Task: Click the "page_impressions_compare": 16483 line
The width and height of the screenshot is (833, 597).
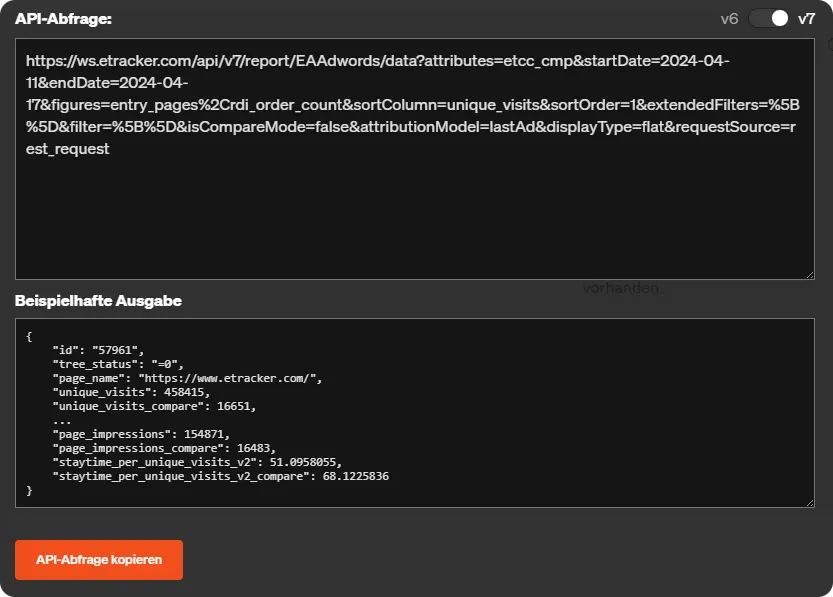Action: [x=163, y=449]
